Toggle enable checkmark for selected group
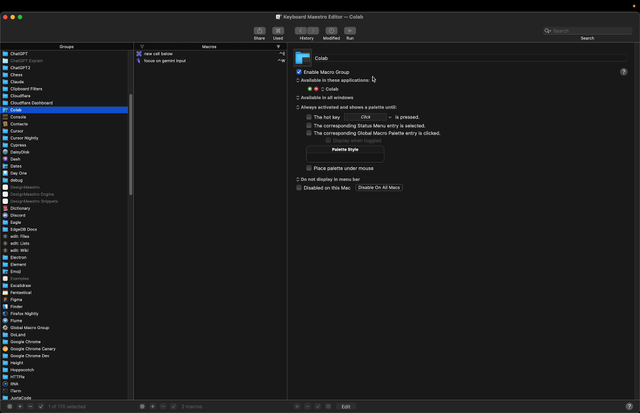 tap(41, 406)
